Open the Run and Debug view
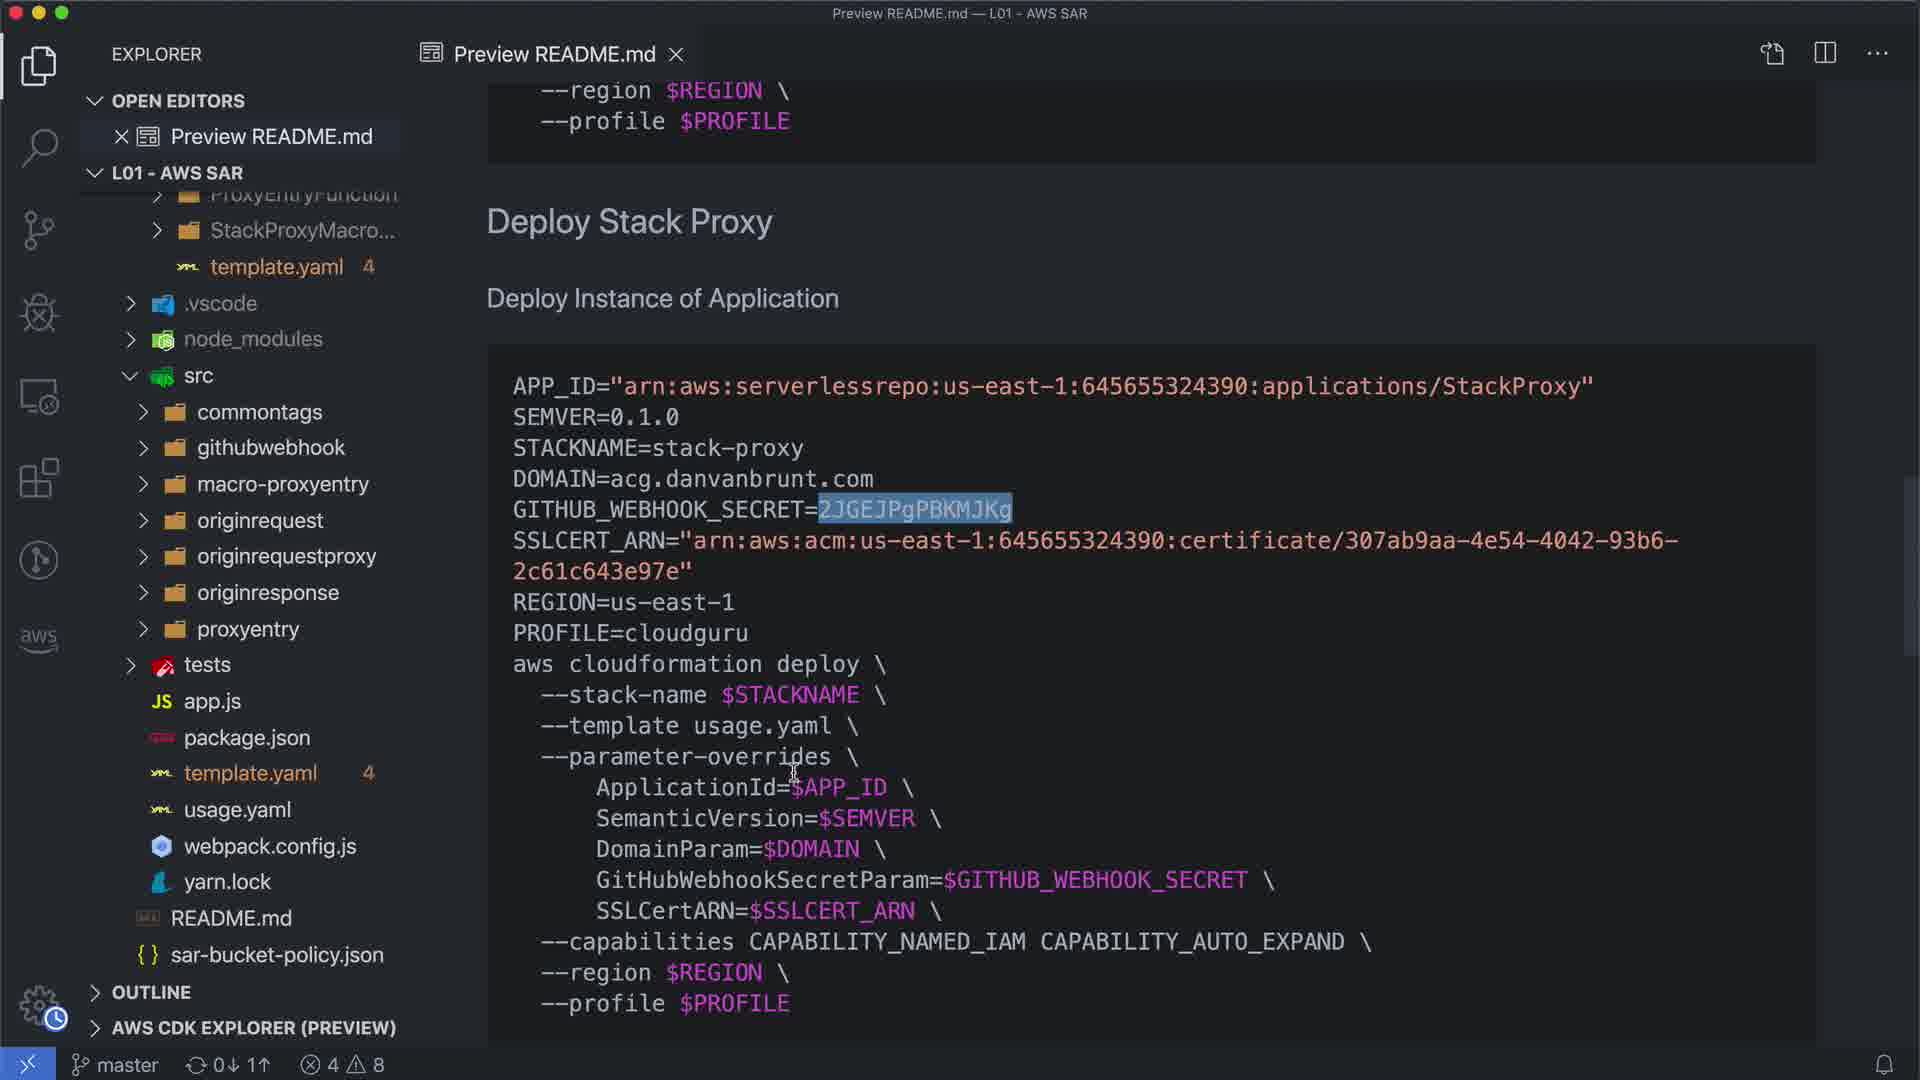1920x1080 pixels. [39, 313]
